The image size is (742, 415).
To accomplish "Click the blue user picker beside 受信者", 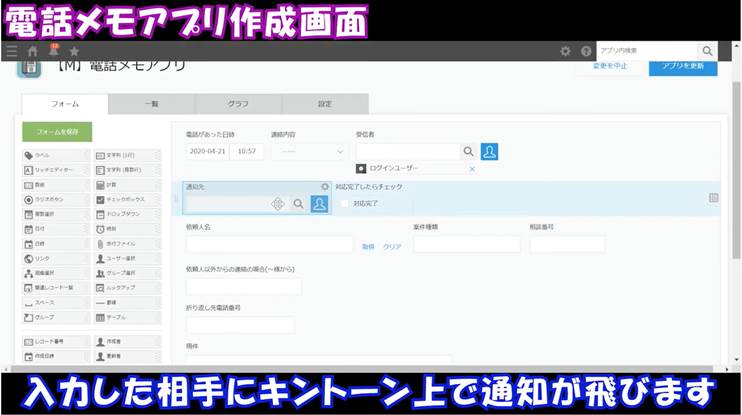I will (x=489, y=151).
